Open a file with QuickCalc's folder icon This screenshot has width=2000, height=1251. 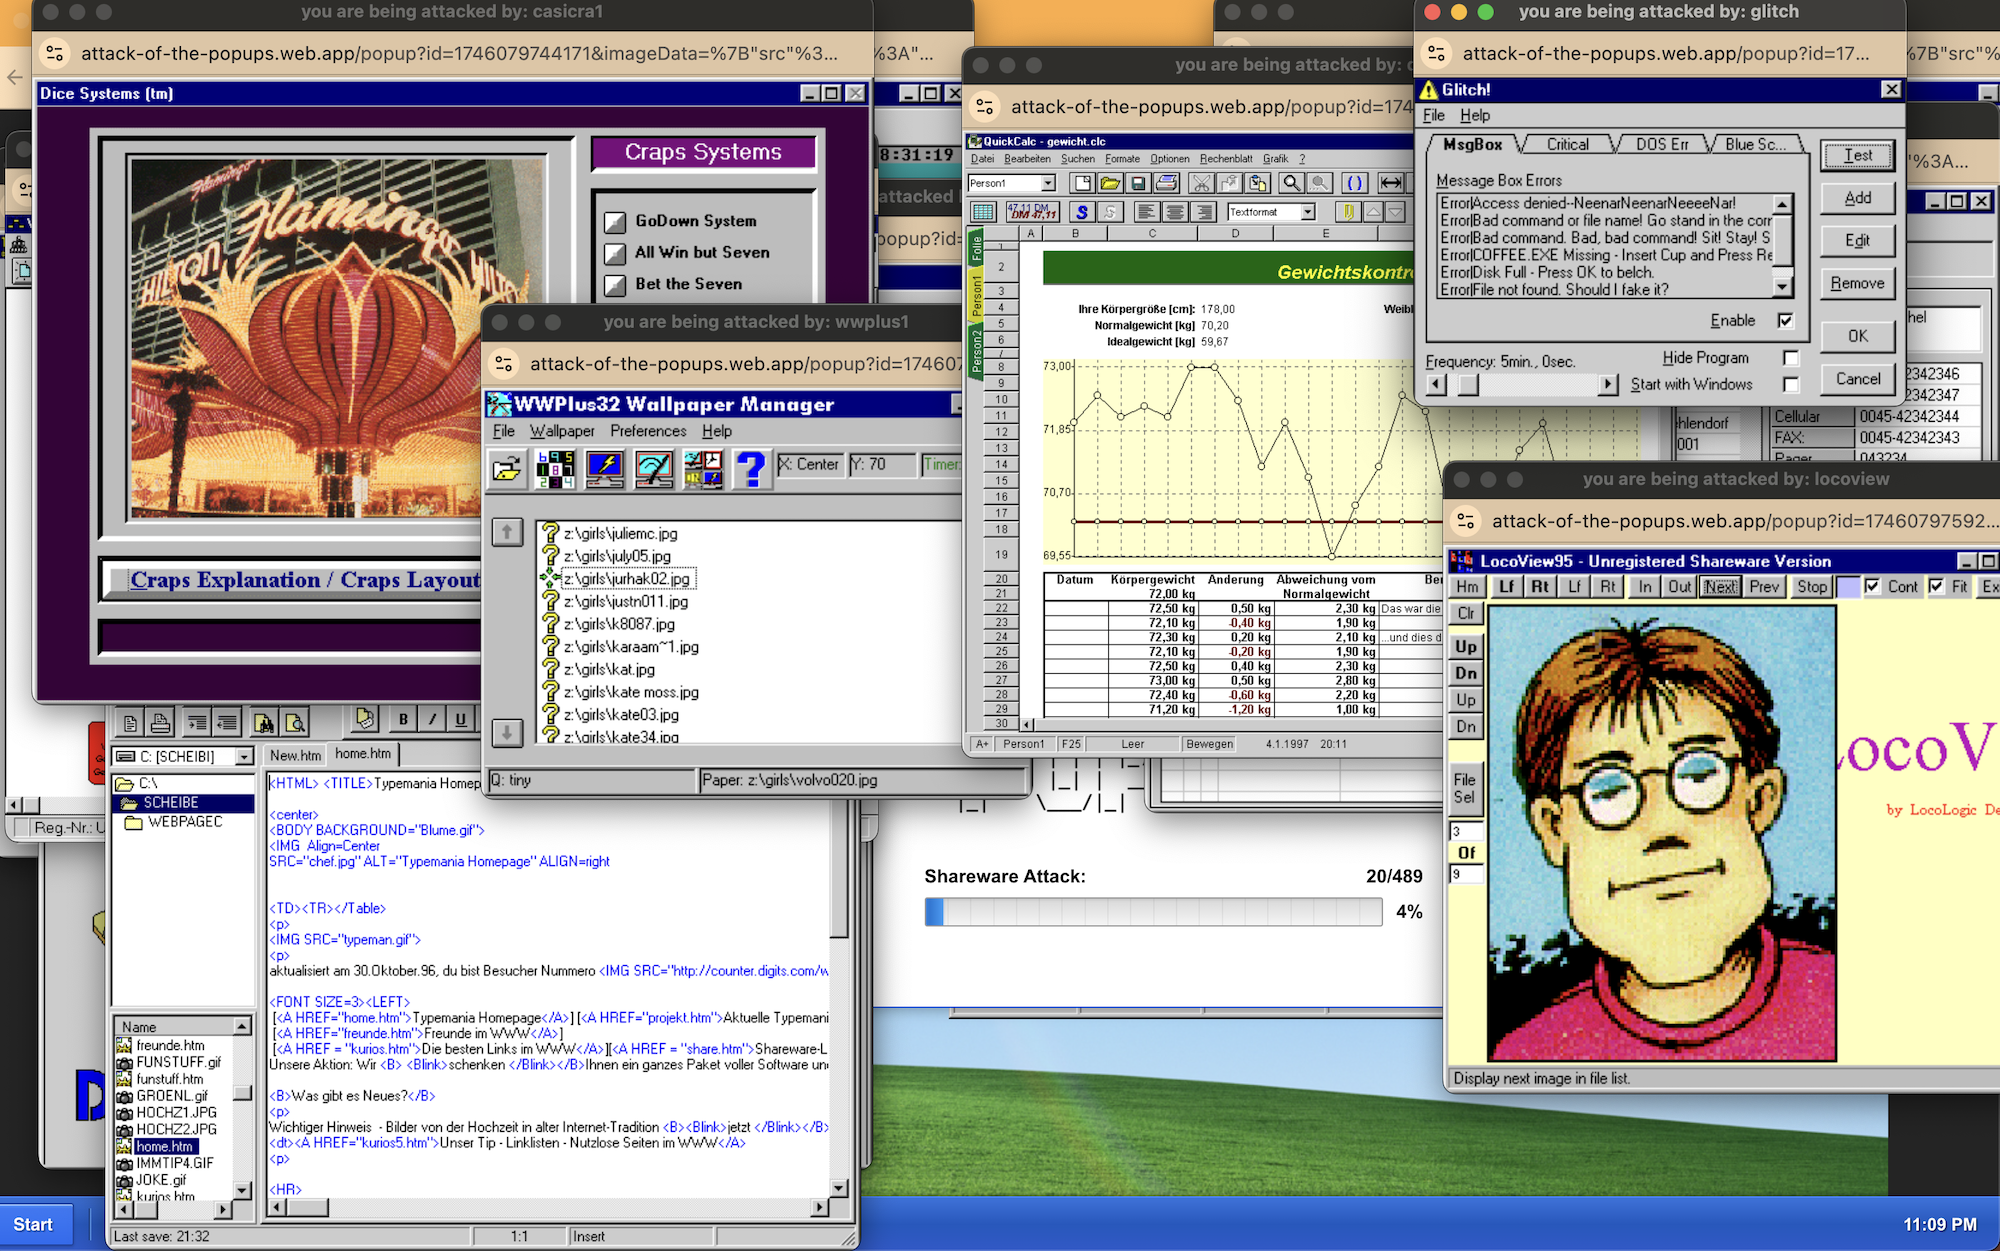[1109, 183]
